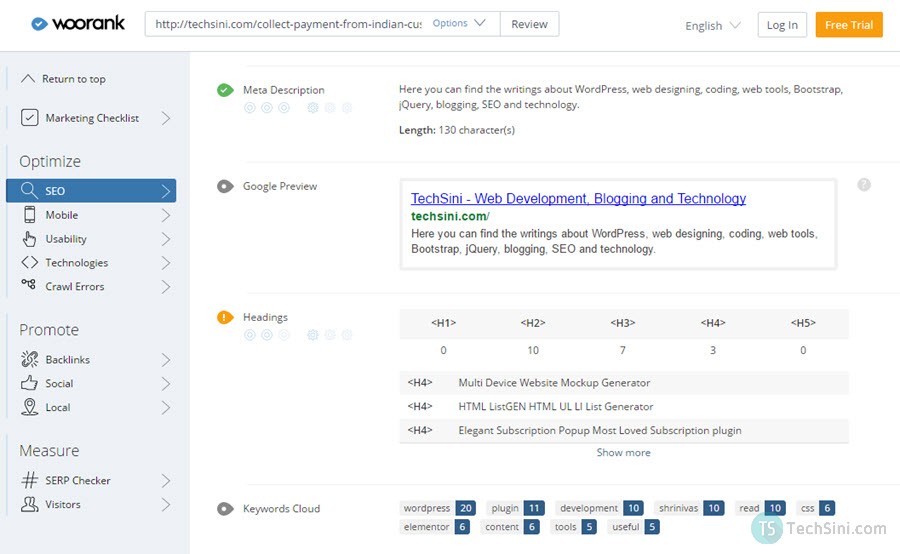Click the gray icon beside Google Preview

point(225,187)
